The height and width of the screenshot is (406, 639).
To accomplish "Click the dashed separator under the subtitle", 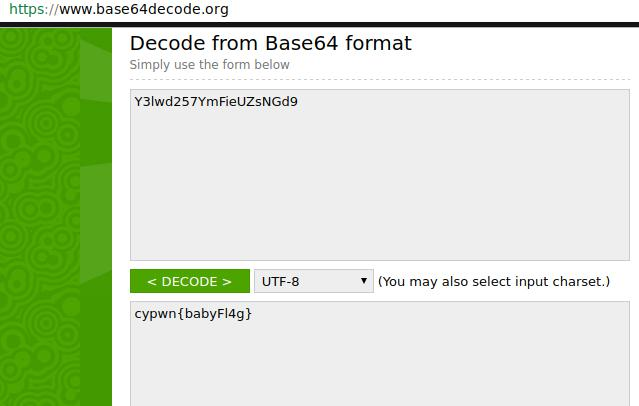I will [x=380, y=79].
